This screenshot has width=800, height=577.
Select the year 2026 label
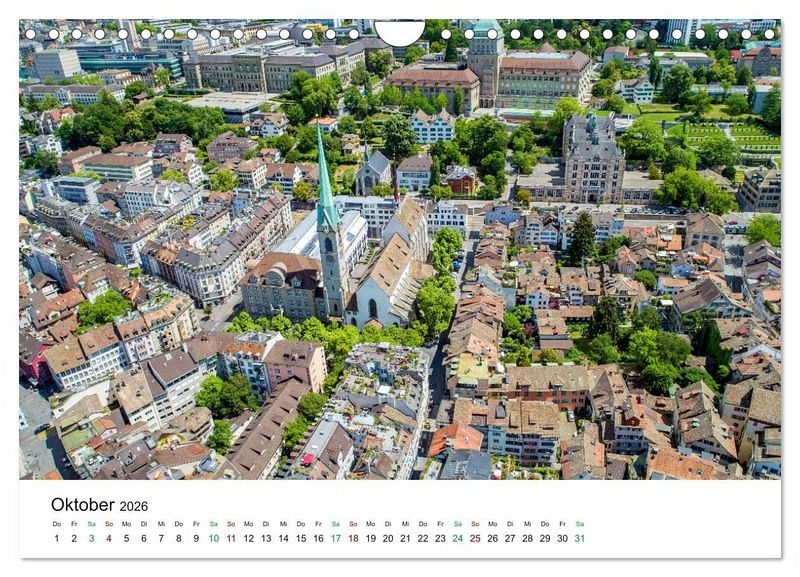point(133,507)
